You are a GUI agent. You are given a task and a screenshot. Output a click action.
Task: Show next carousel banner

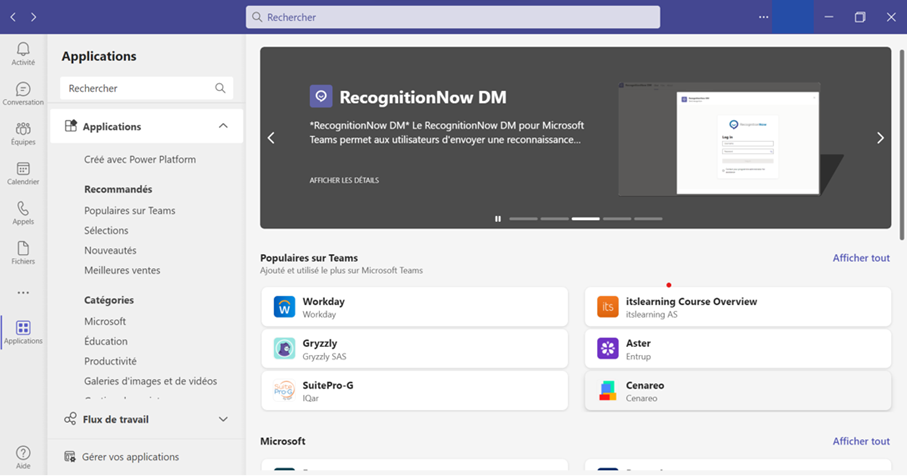[880, 138]
